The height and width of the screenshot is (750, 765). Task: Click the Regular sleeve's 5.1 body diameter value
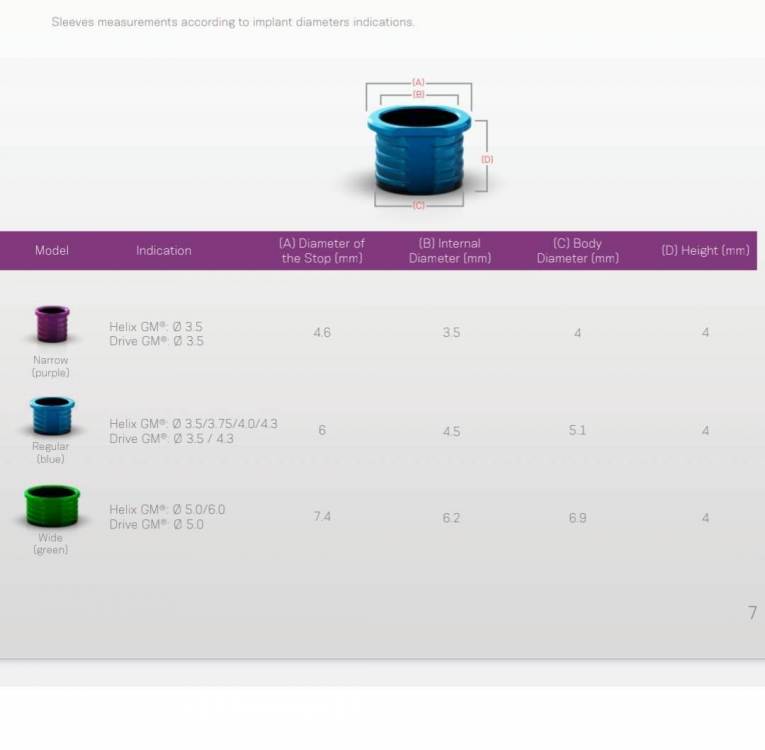(x=577, y=430)
